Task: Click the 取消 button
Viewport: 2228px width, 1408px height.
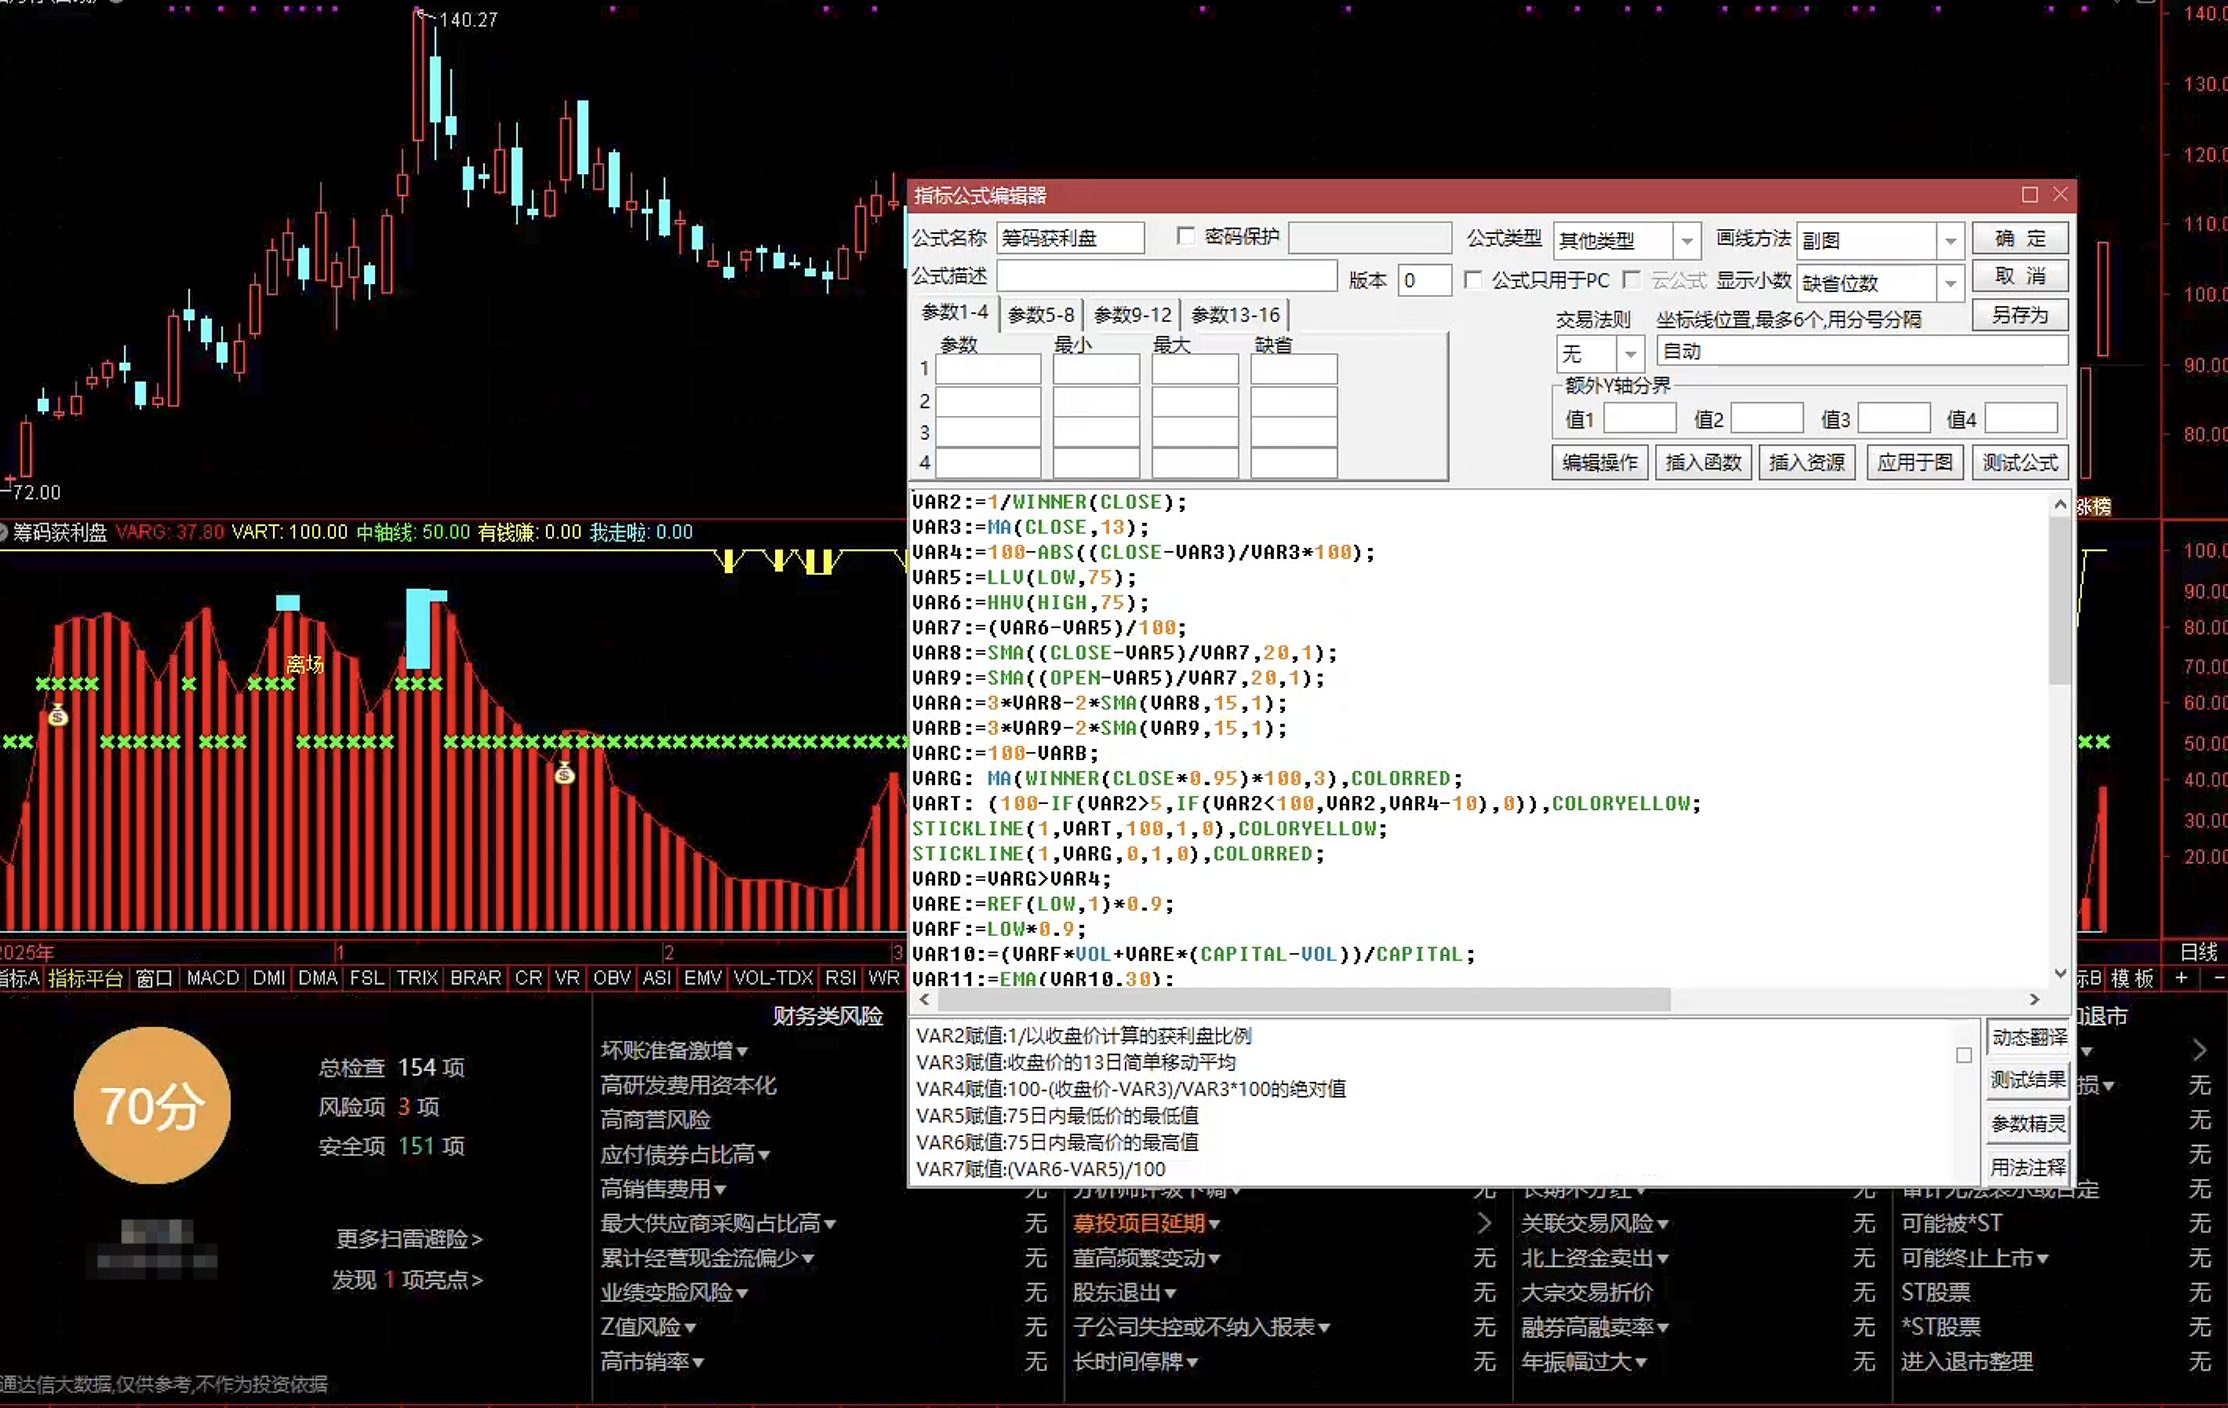Action: 2020,276
